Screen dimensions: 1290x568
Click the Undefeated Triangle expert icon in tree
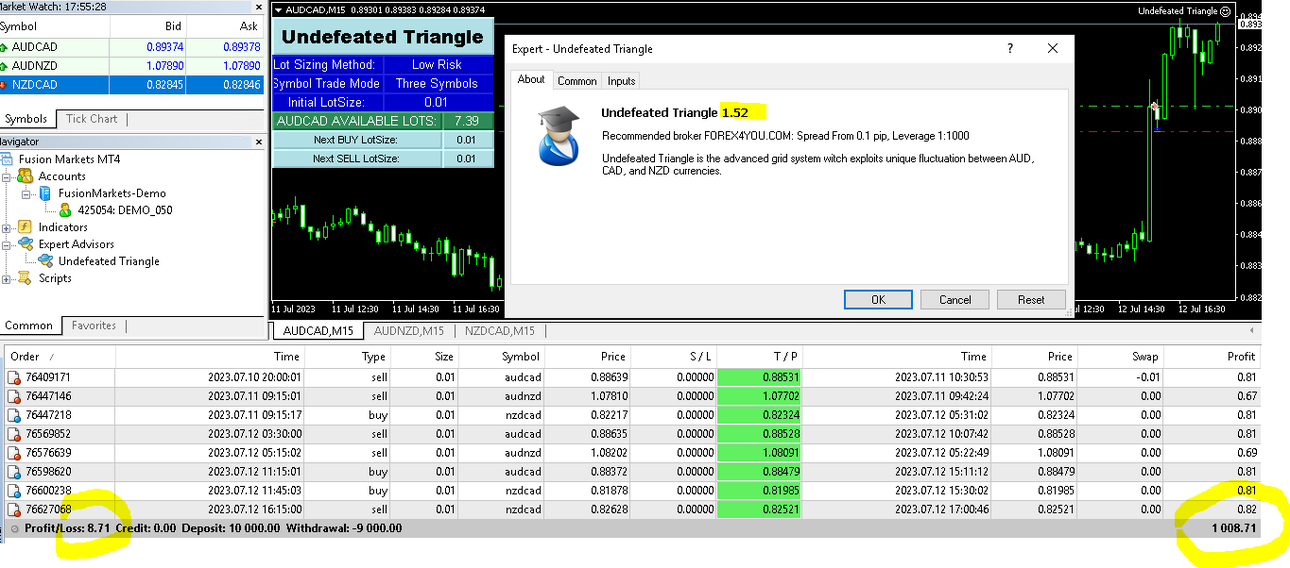[46, 261]
